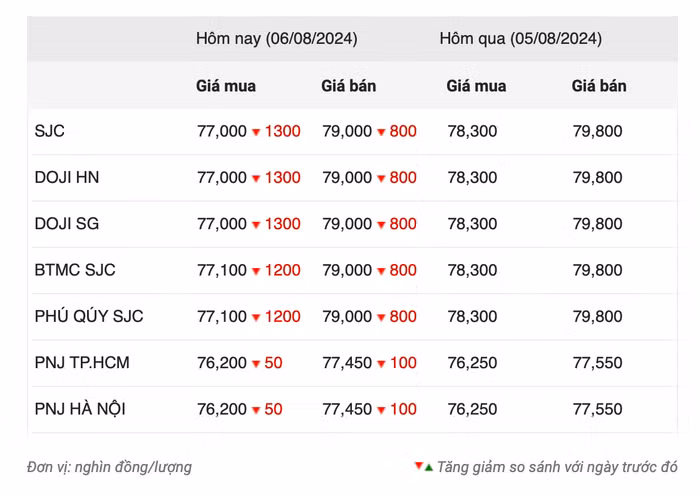Select the Hôm qua (05/08/2024) column header
700x496 pixels.
click(x=520, y=39)
